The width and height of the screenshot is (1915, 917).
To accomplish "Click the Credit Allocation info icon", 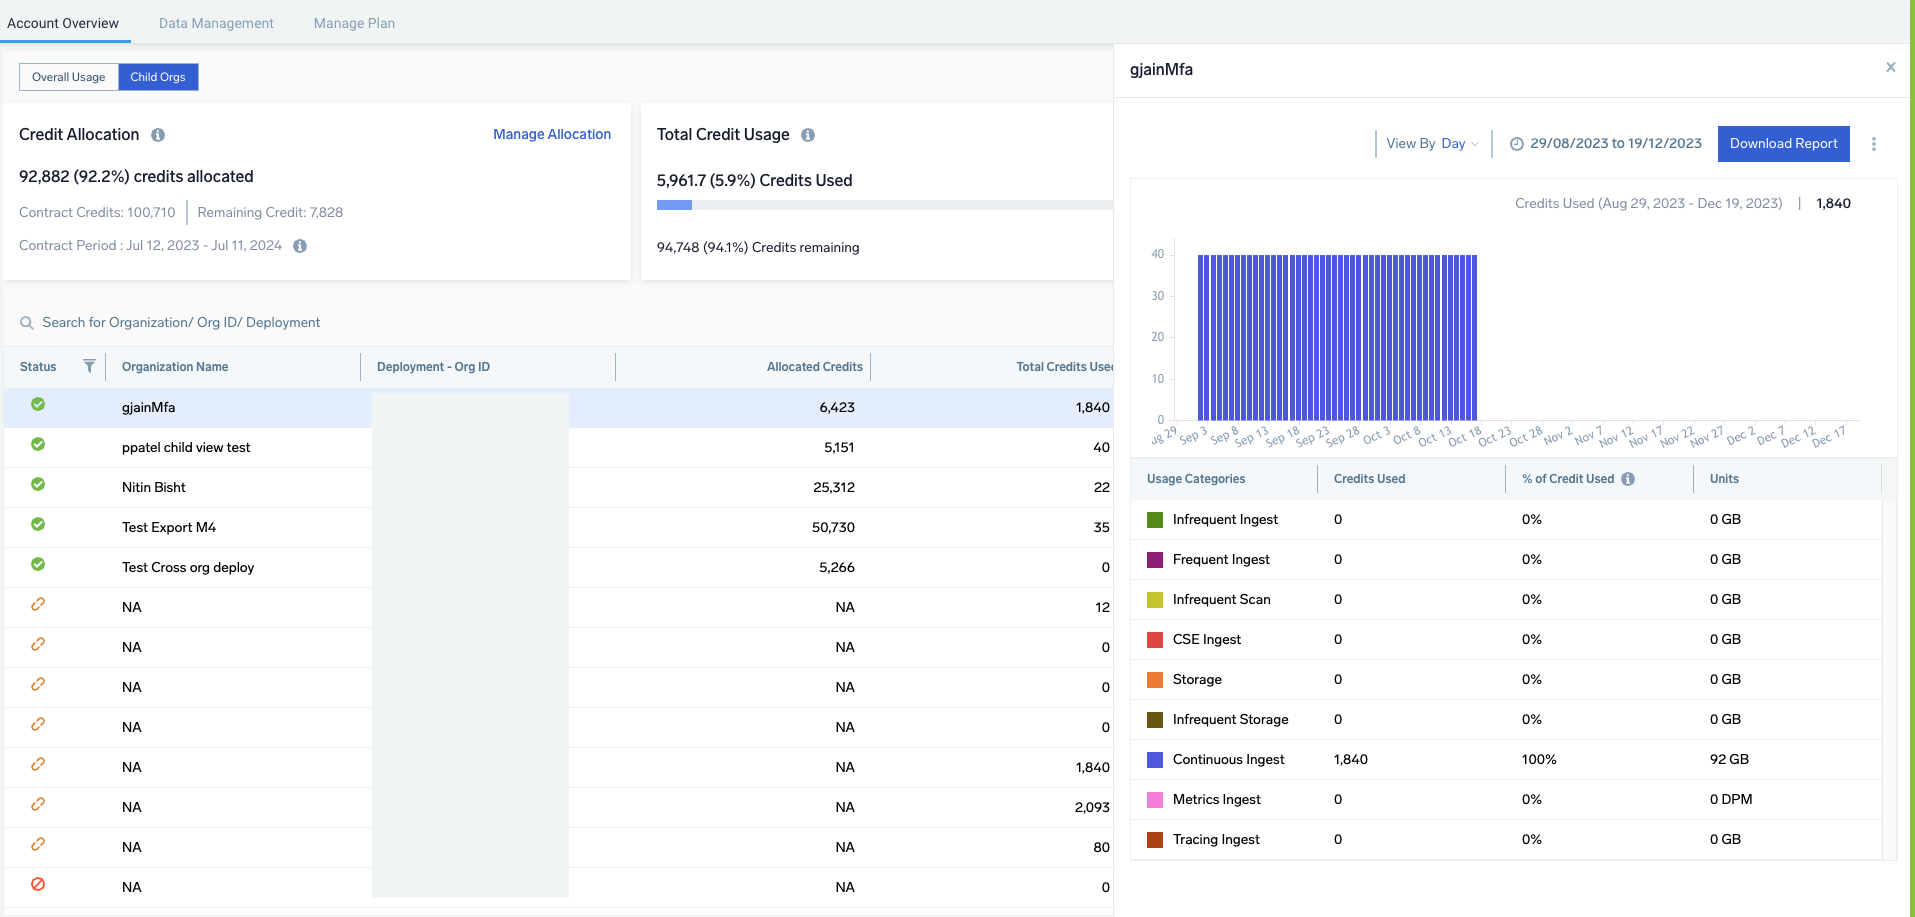I will (158, 135).
